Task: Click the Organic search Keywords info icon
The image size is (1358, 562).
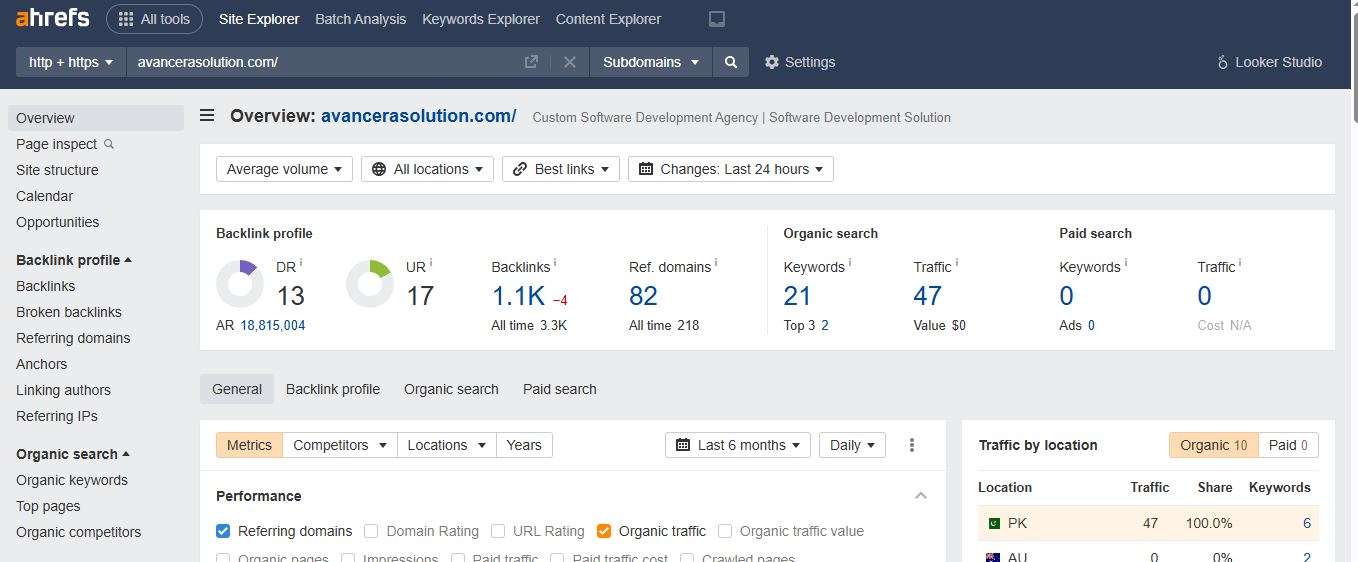Action: coord(850,263)
